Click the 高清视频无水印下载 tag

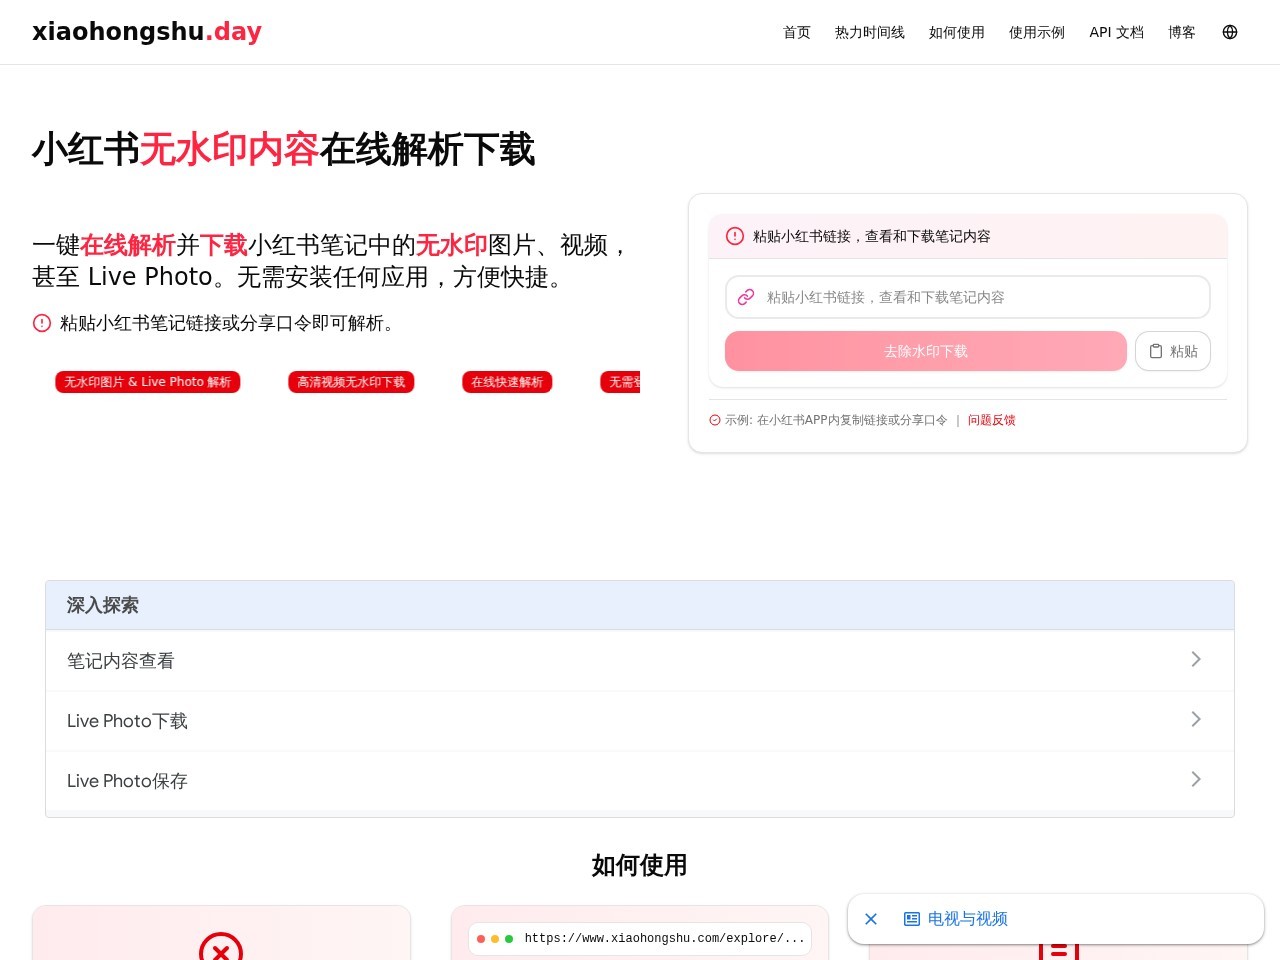(351, 382)
